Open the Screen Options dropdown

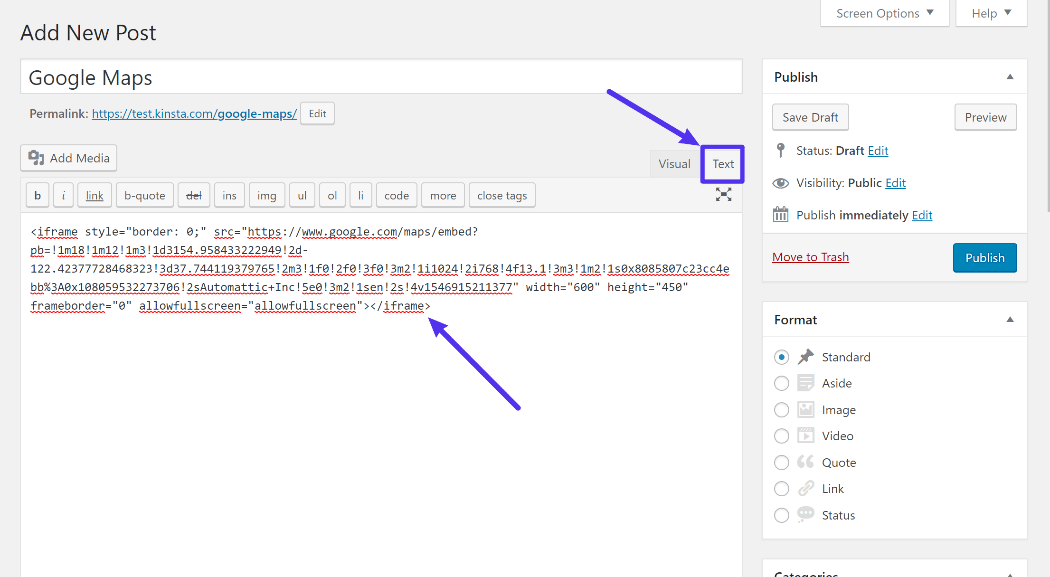point(884,13)
